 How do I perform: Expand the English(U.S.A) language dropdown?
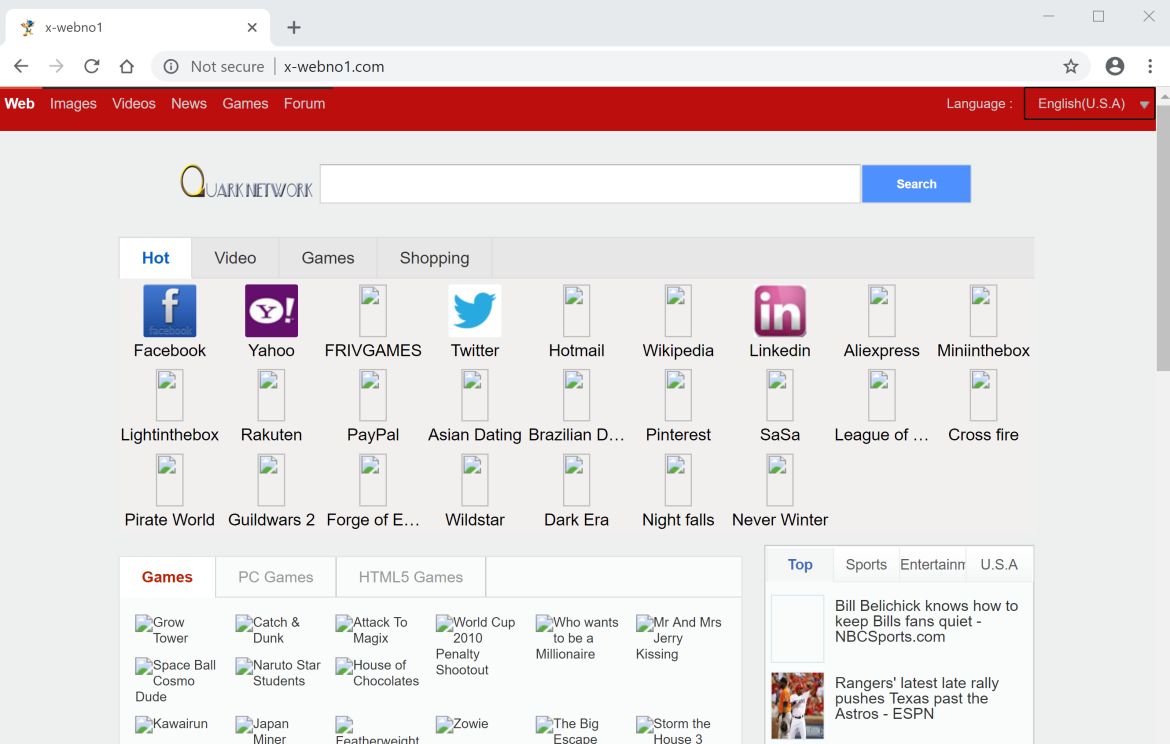[1090, 104]
